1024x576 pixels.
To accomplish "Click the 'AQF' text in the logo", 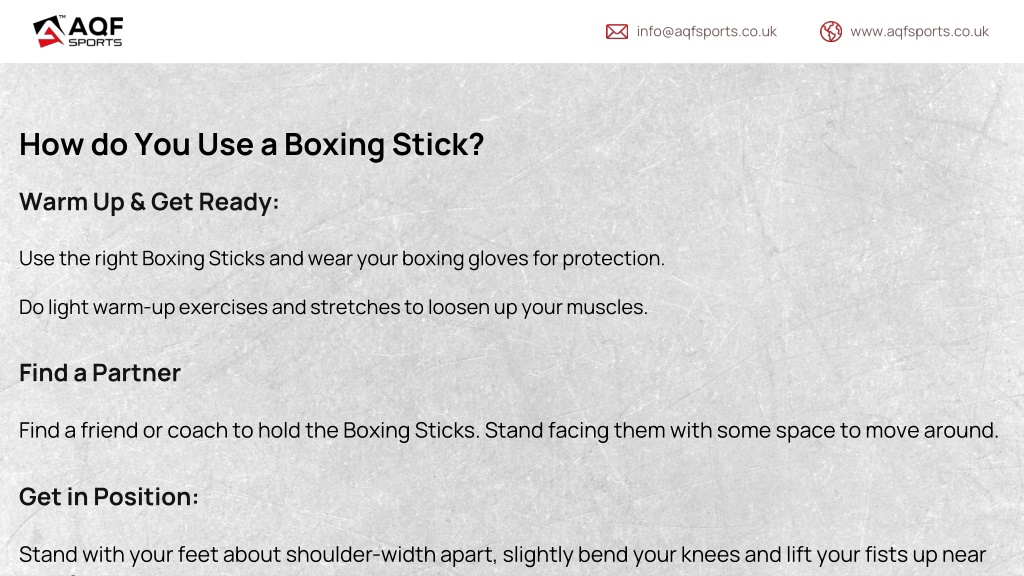I will 96,27.
